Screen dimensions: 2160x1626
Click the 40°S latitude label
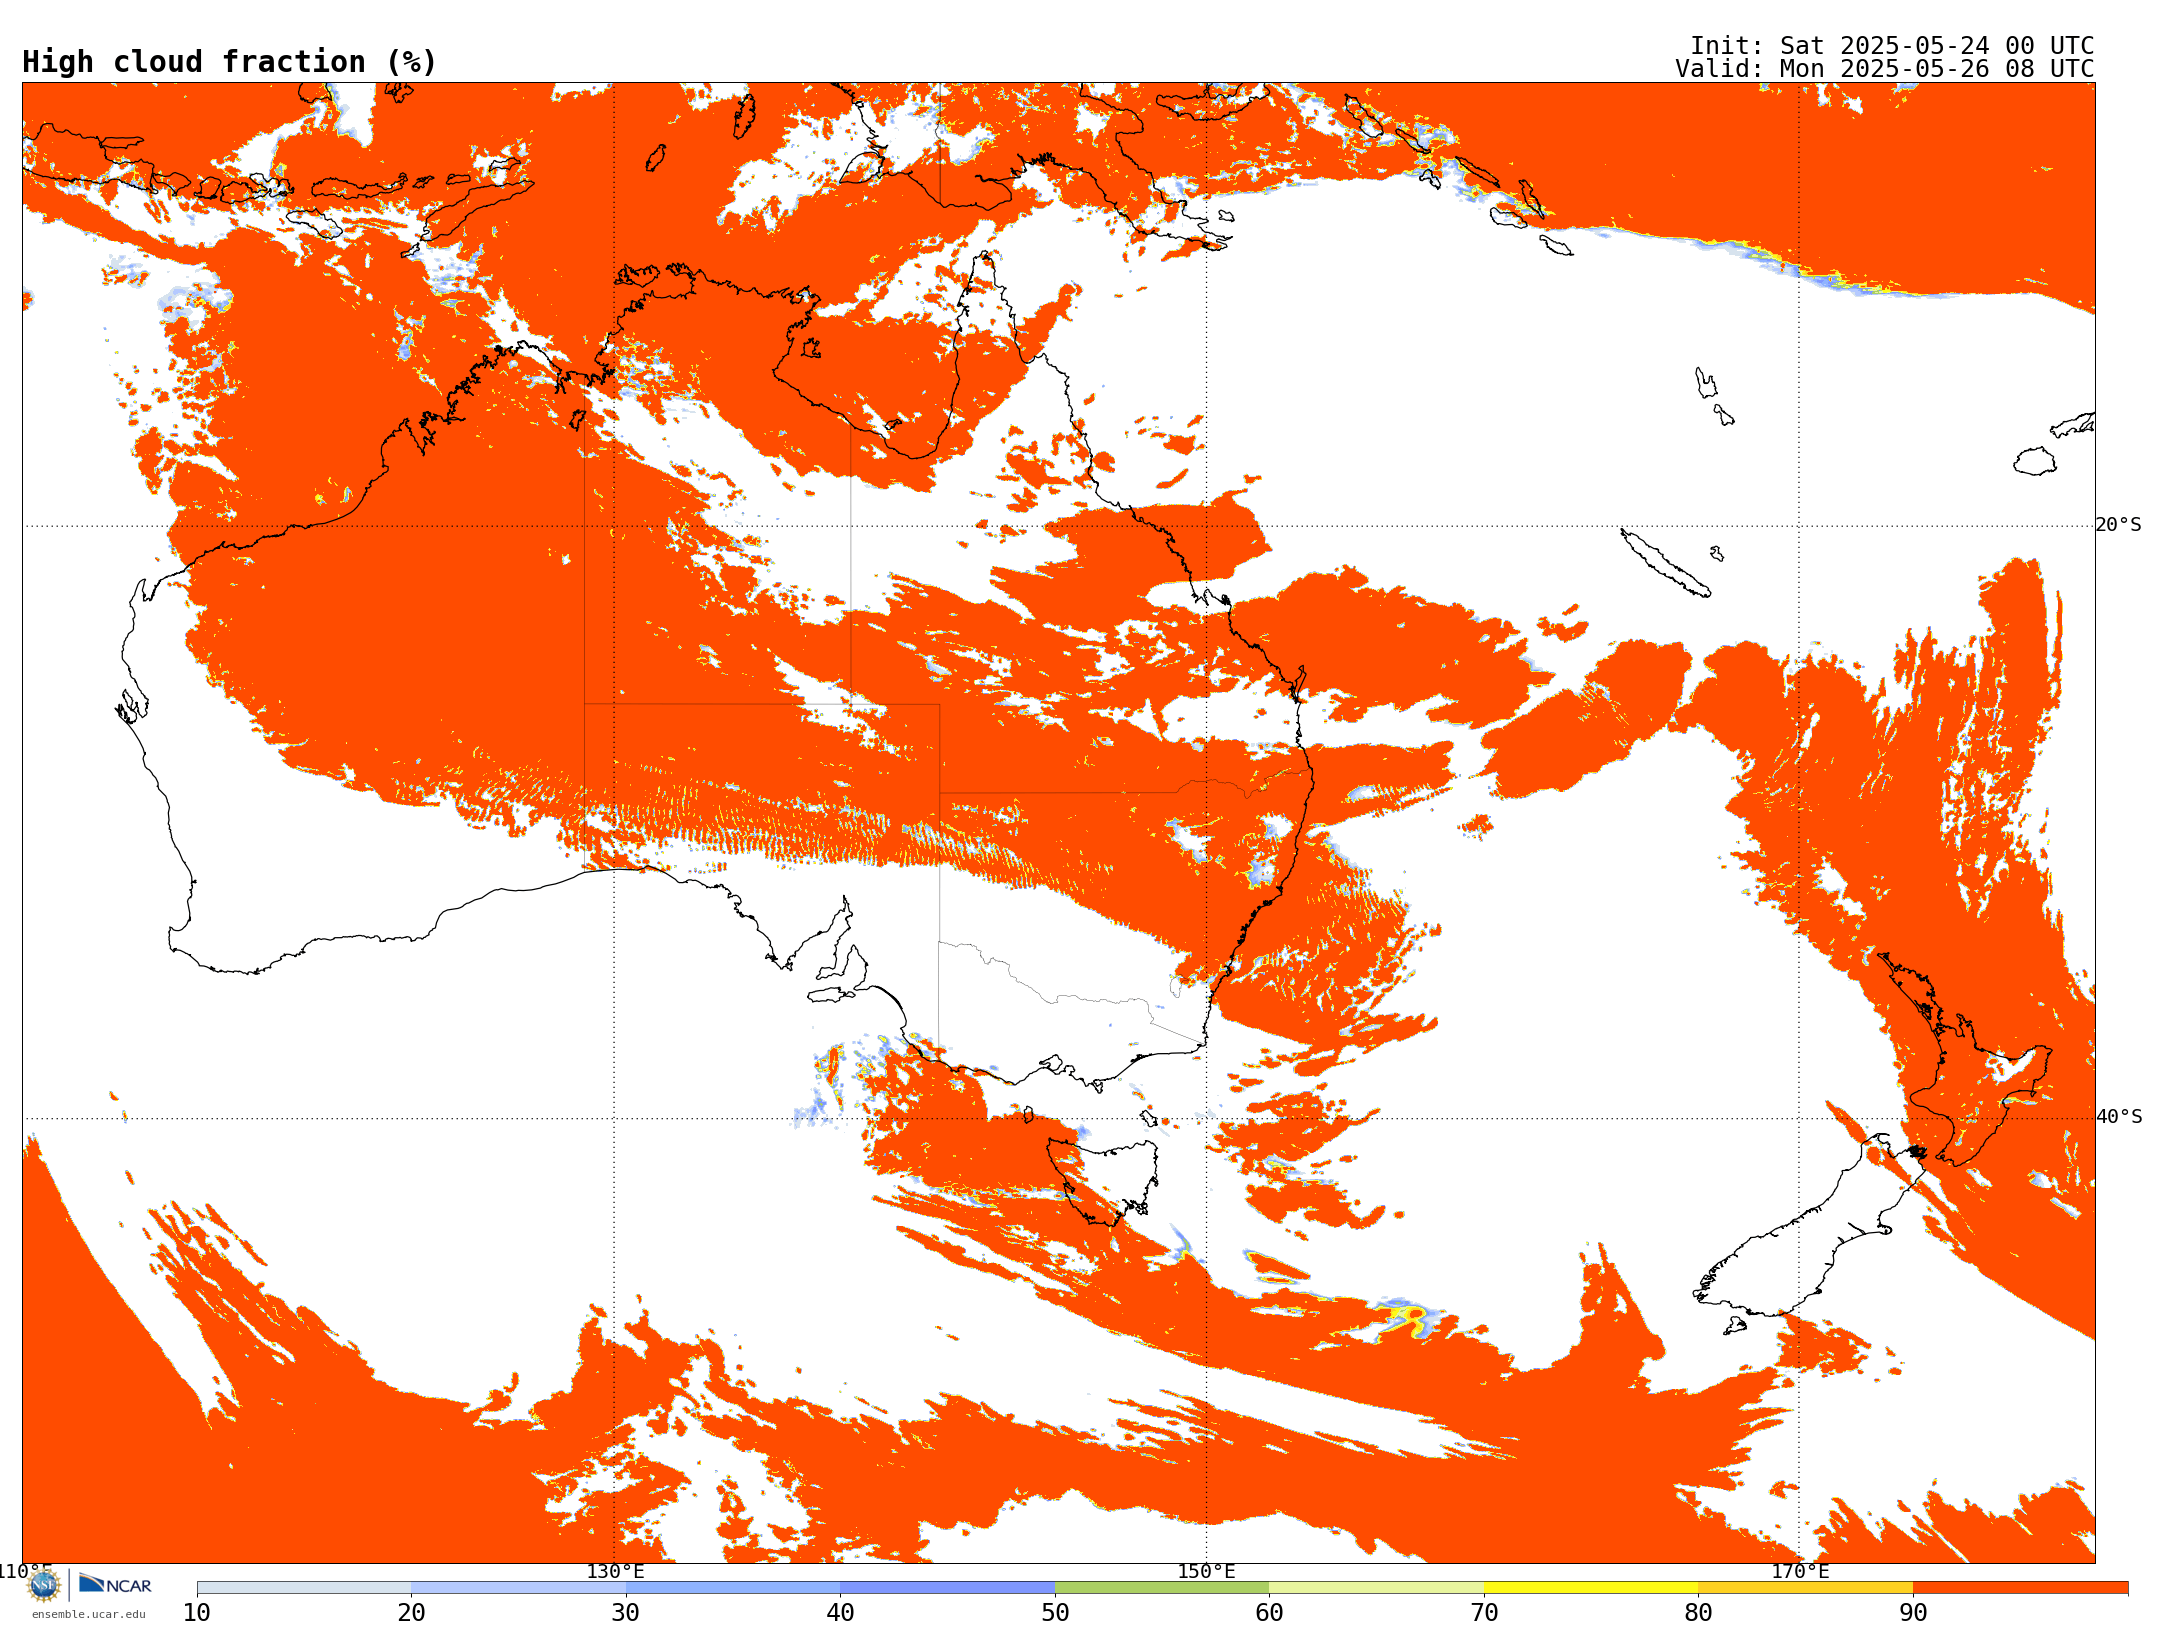point(2119,1117)
